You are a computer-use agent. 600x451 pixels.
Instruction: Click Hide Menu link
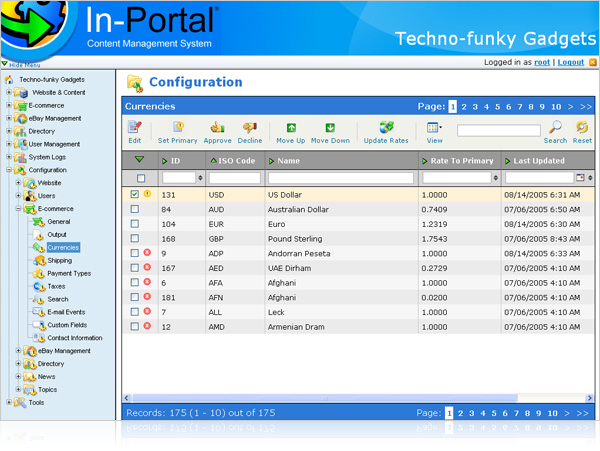click(x=24, y=65)
